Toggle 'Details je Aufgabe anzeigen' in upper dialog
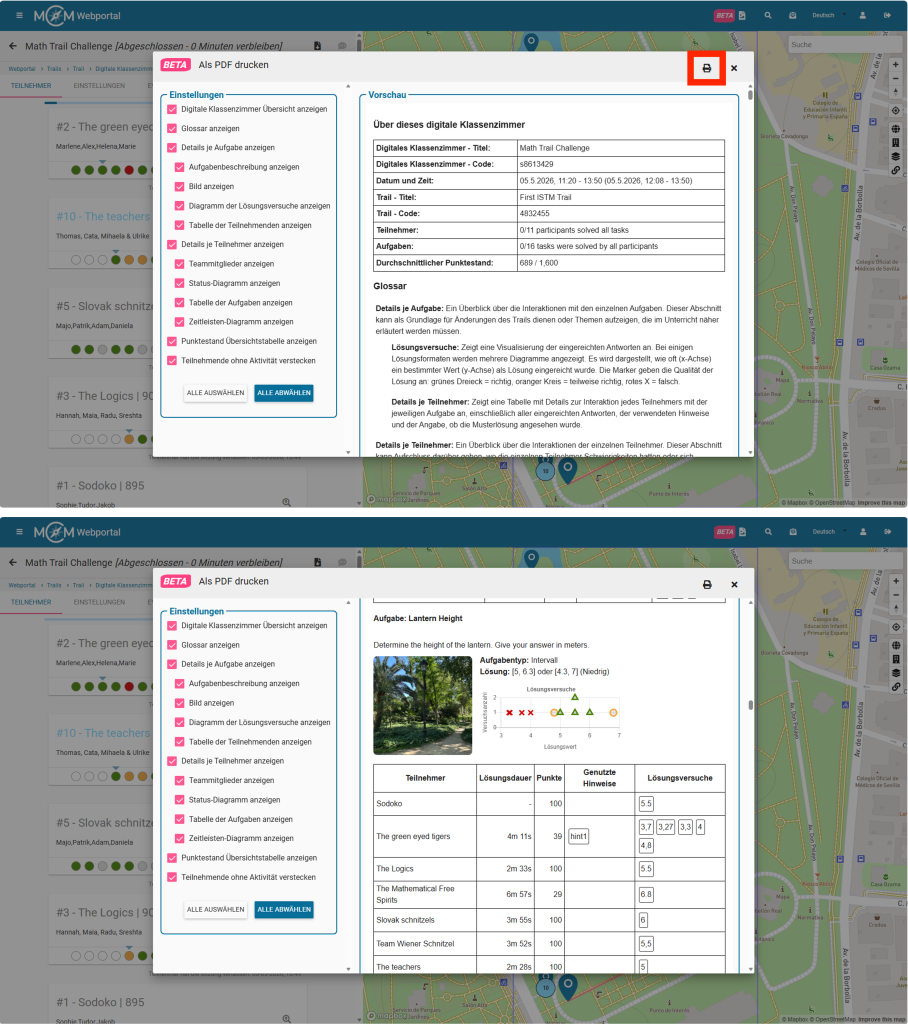This screenshot has width=908, height=1024. coord(172,148)
